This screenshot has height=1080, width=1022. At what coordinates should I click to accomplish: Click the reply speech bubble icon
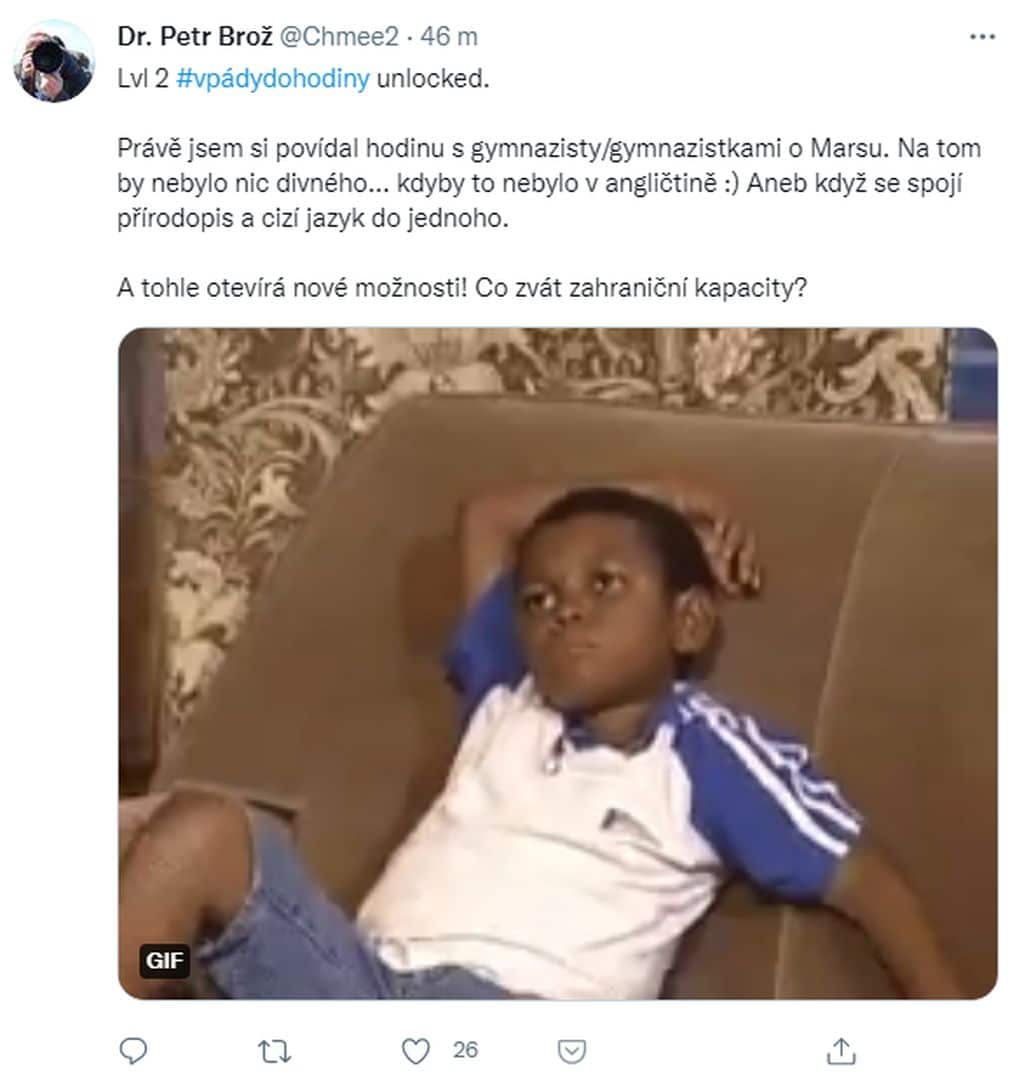133,1050
